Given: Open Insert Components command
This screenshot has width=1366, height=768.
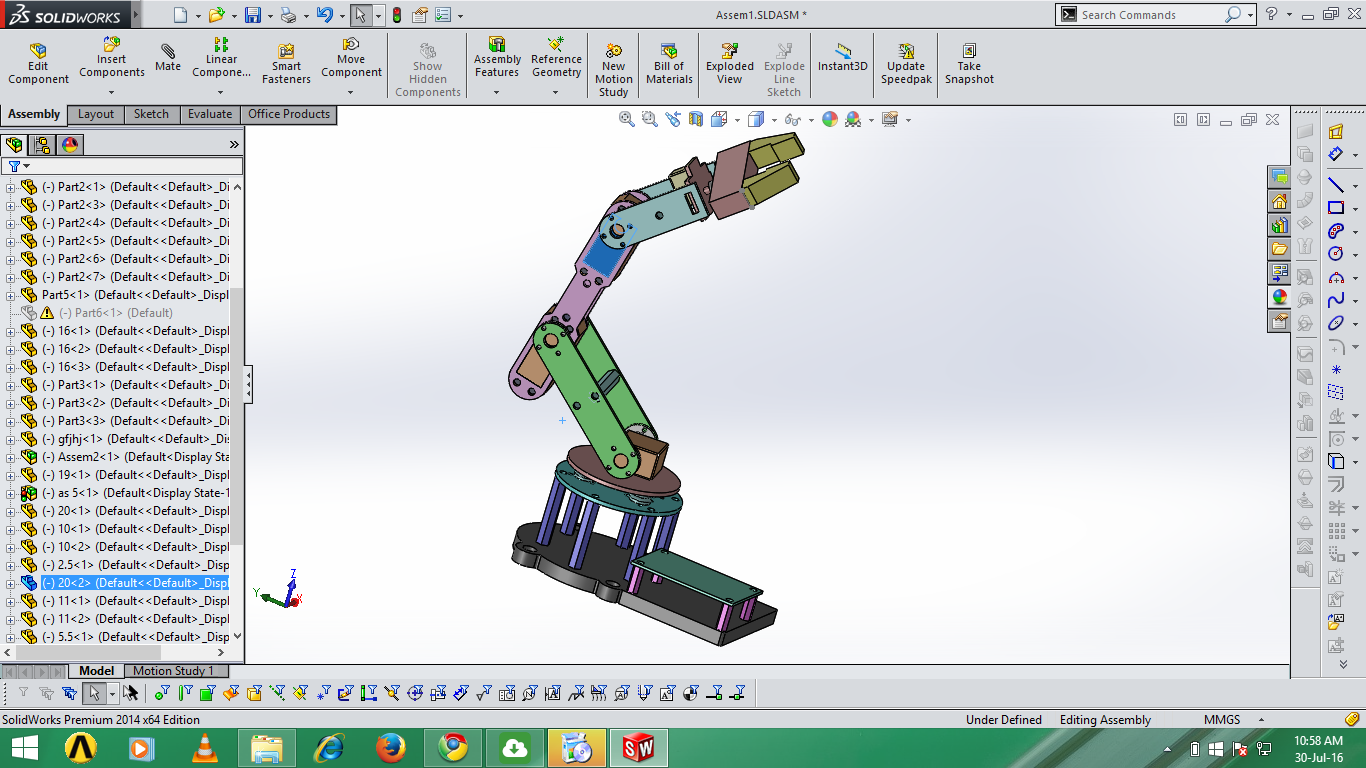Looking at the screenshot, I should click(112, 58).
